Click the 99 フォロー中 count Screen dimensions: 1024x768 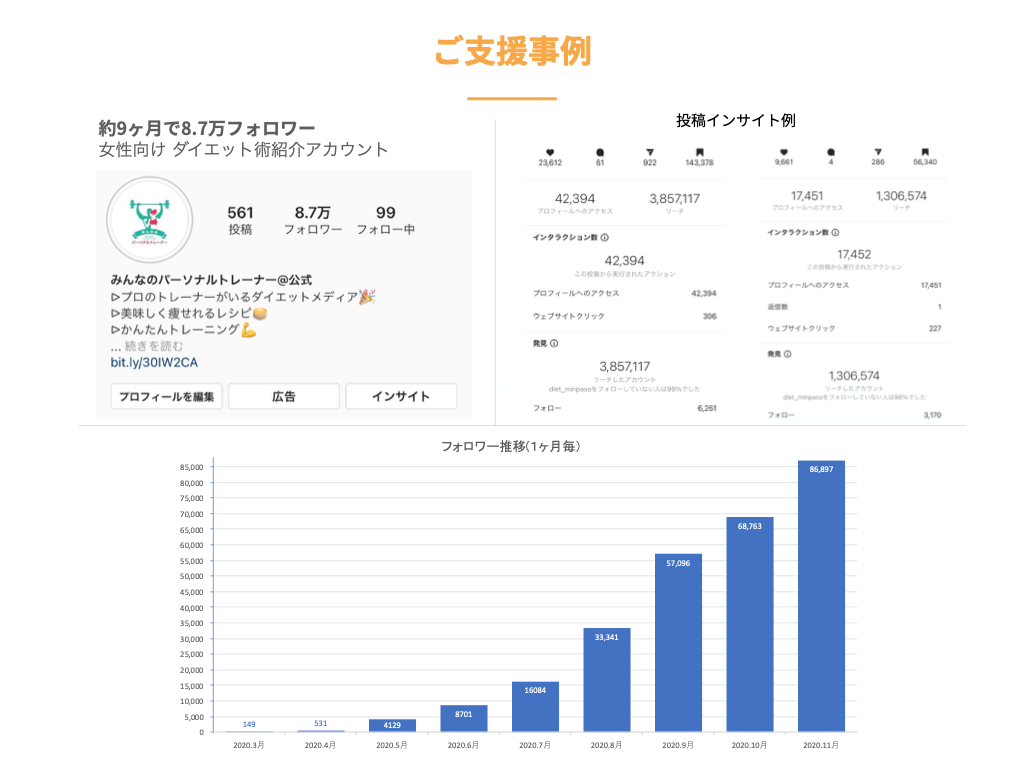(385, 220)
